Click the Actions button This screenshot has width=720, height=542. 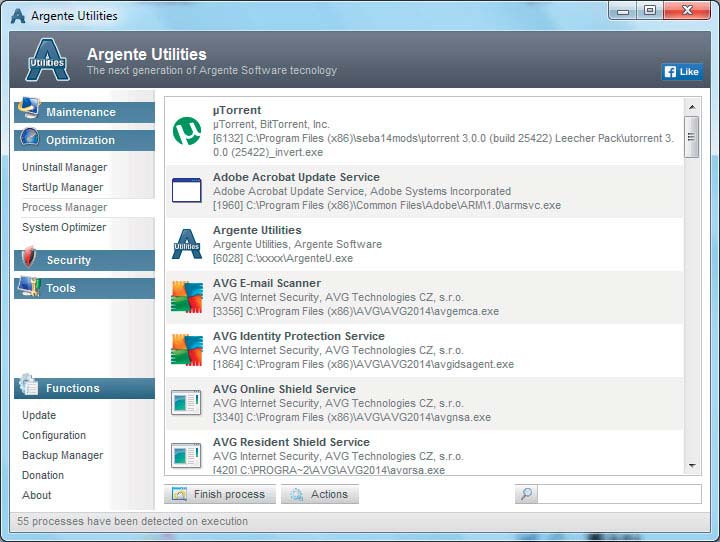click(x=320, y=494)
